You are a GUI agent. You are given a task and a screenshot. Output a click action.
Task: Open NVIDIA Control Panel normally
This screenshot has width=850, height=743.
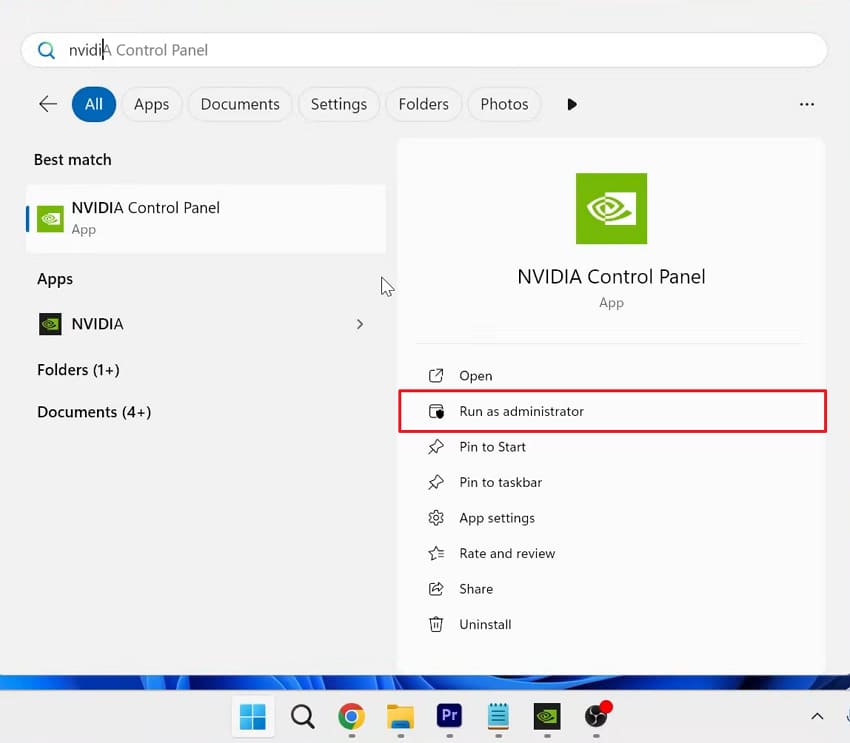point(476,375)
